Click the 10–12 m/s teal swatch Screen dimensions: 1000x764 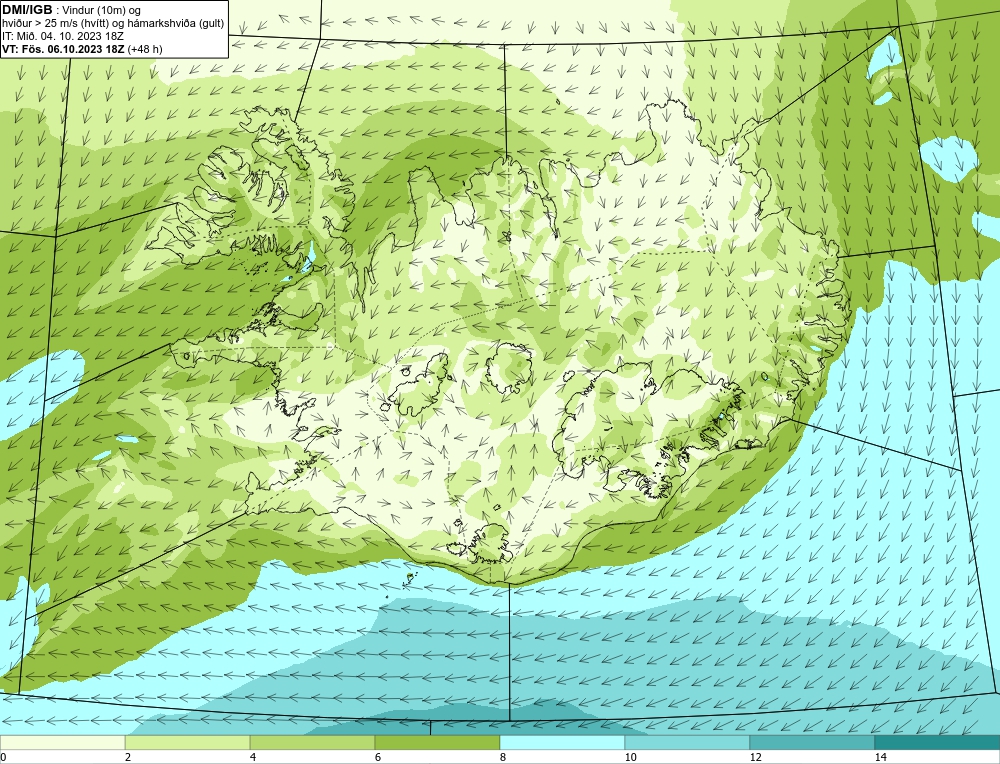tap(688, 742)
